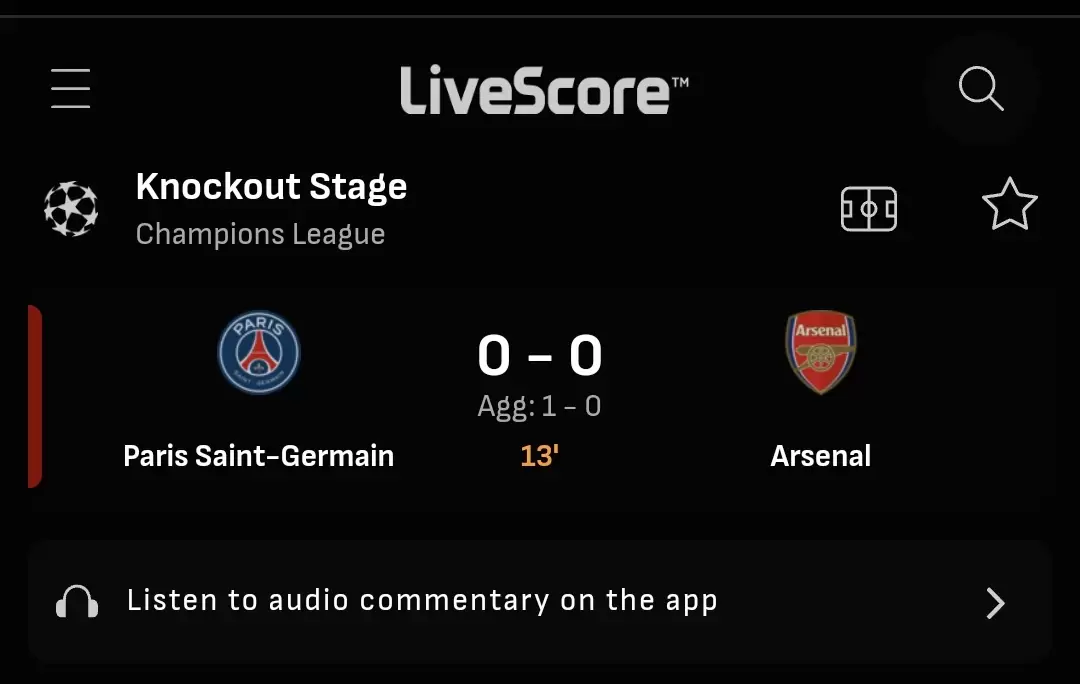Open the search magnifier icon

pyautogui.click(x=981, y=88)
